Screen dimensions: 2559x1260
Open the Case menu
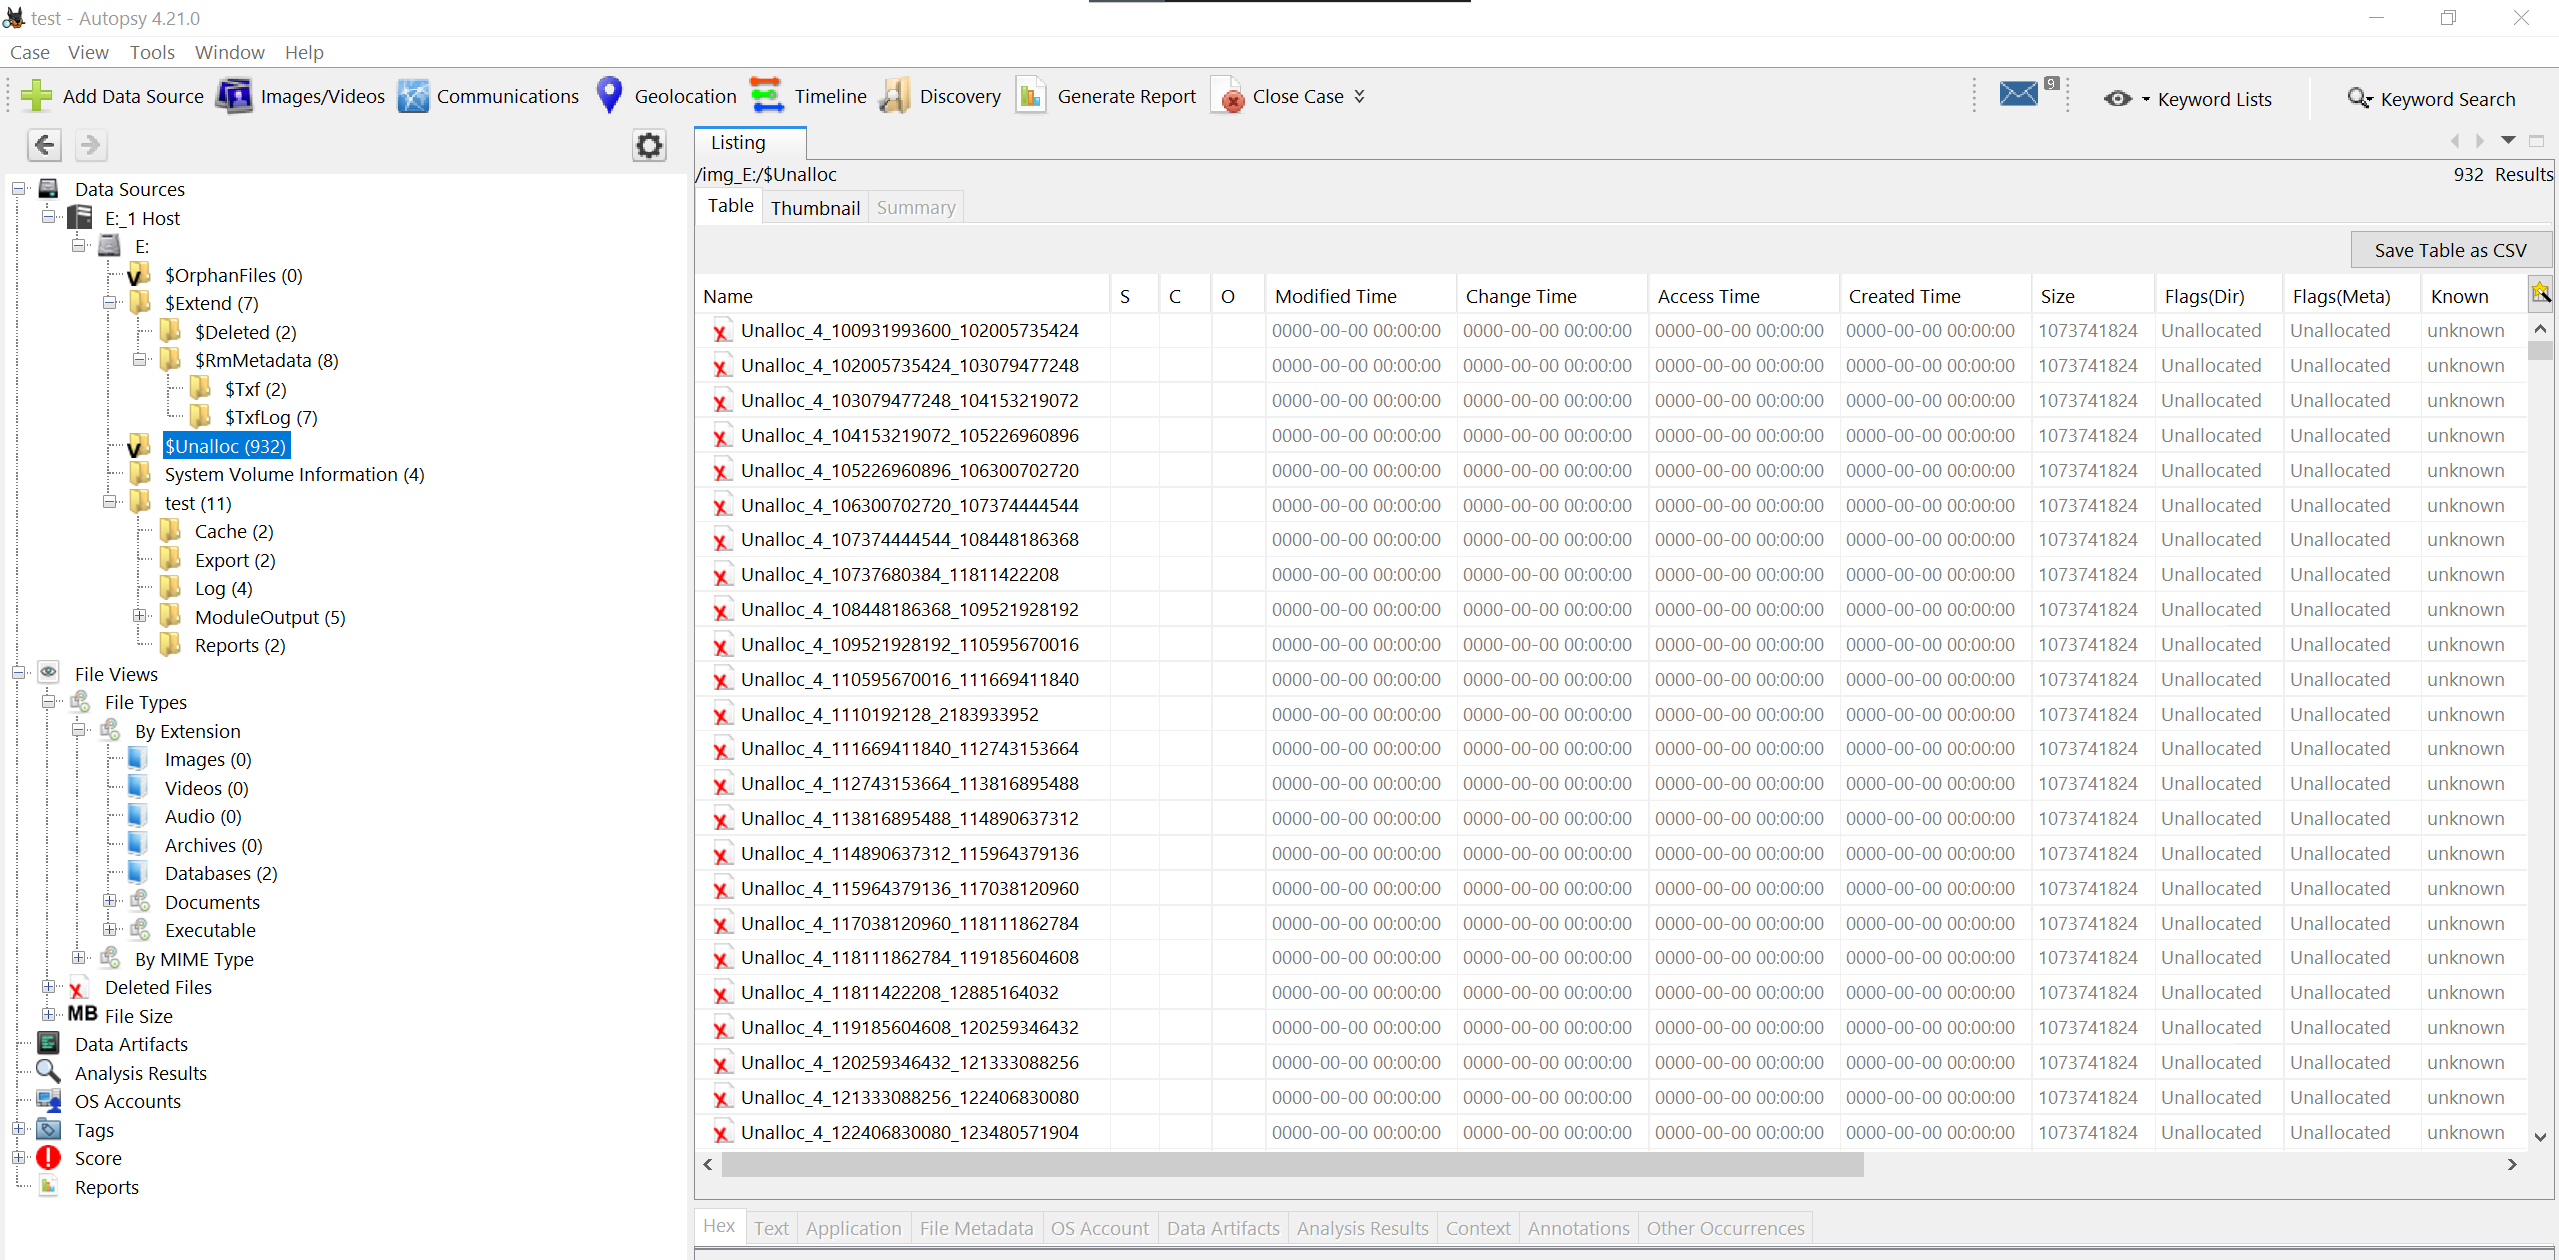[x=29, y=52]
